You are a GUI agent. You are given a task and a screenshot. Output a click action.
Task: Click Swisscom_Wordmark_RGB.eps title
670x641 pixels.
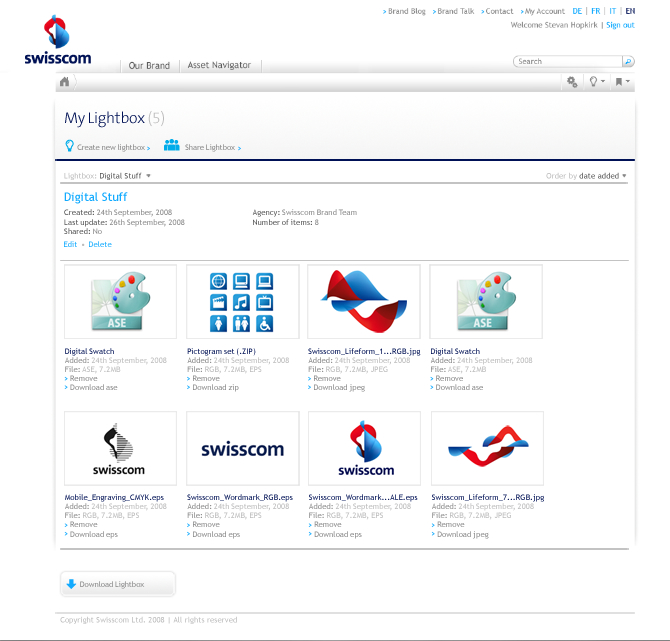click(x=240, y=497)
